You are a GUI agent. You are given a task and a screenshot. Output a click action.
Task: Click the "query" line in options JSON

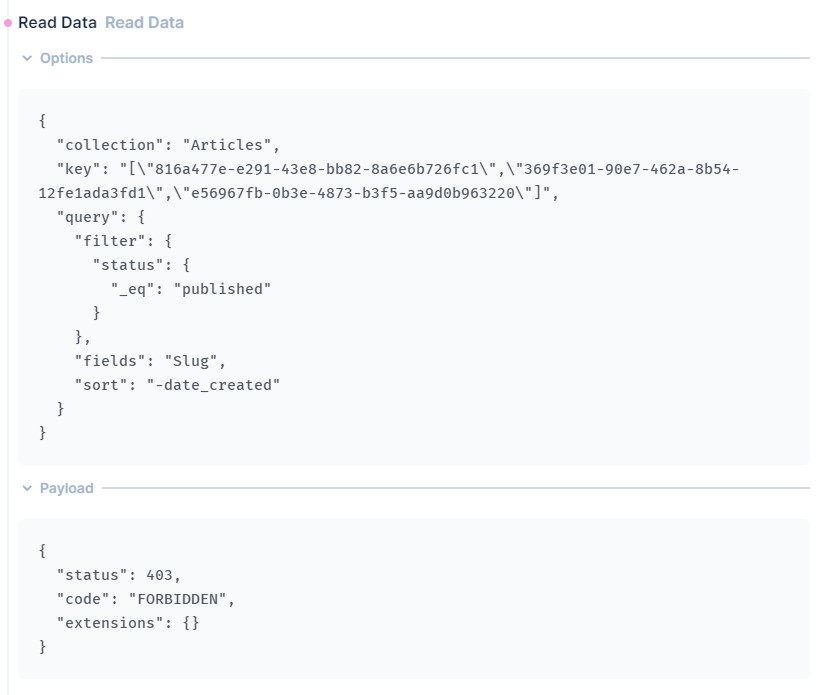pos(101,217)
